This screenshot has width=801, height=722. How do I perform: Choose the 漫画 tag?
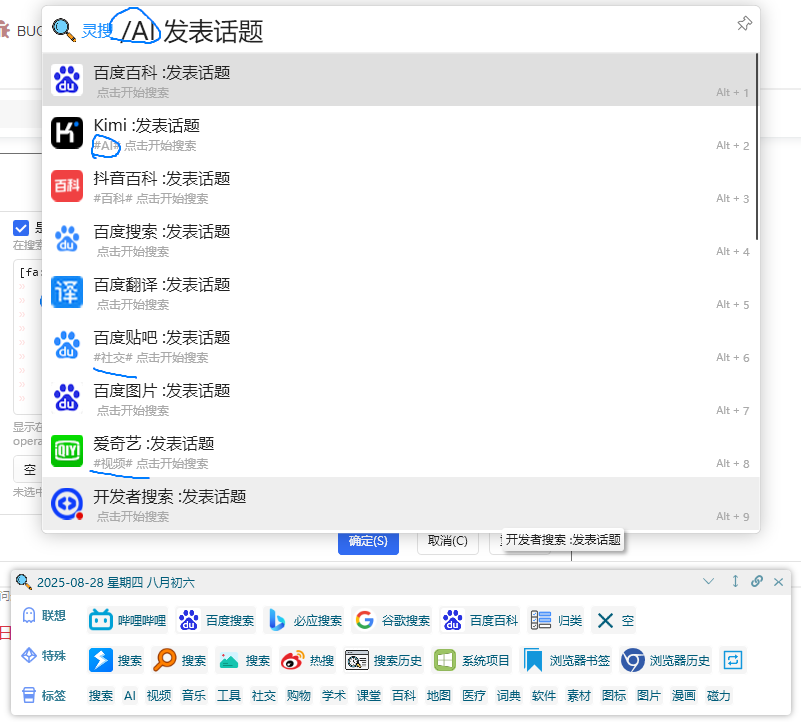pyautogui.click(x=684, y=695)
